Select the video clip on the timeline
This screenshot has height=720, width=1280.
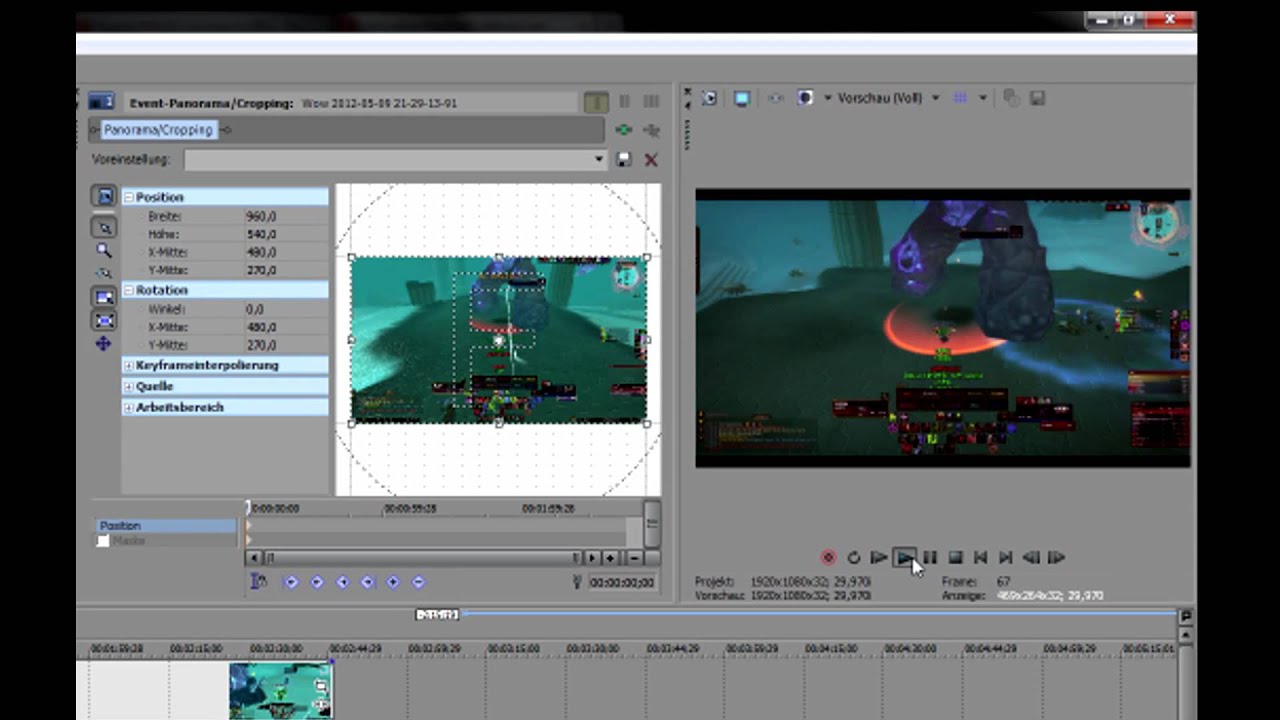tap(281, 690)
